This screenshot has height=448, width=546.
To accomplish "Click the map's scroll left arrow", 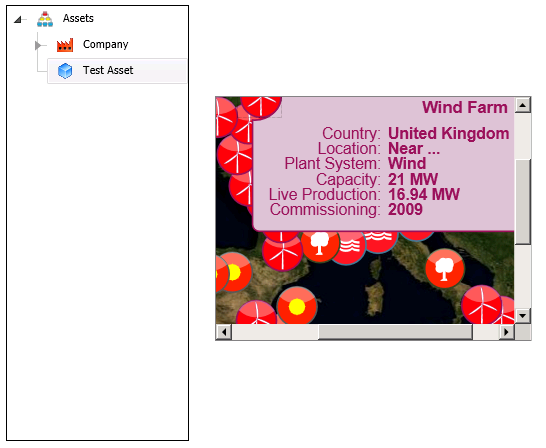I will 224,332.
